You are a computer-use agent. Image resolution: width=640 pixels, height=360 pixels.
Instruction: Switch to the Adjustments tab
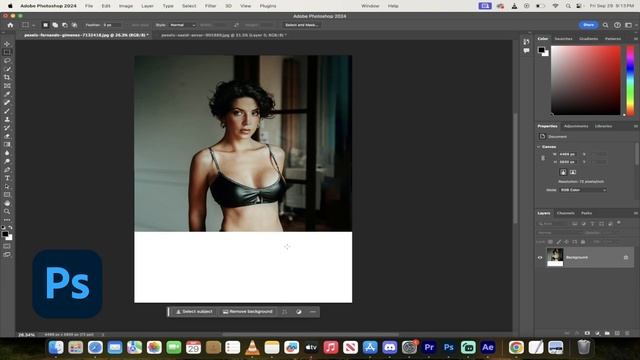pos(576,126)
